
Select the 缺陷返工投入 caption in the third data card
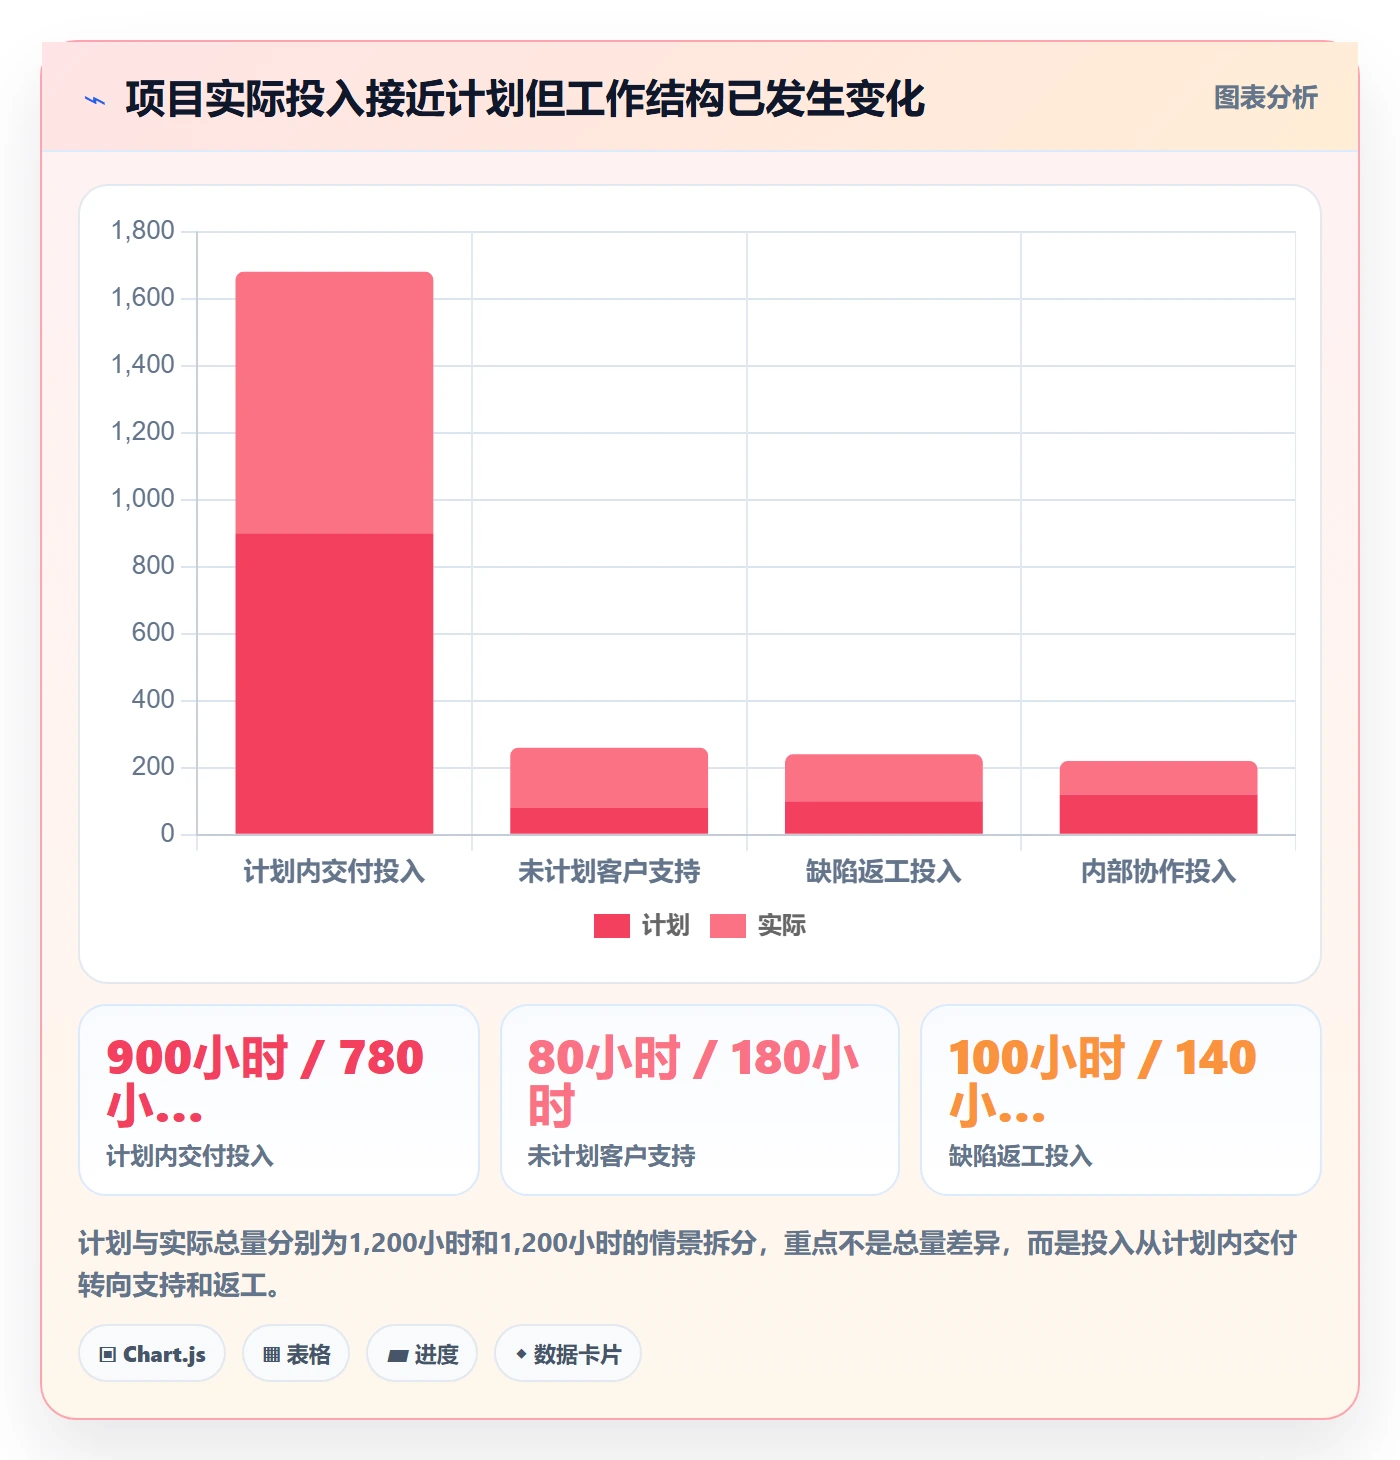[1021, 1156]
